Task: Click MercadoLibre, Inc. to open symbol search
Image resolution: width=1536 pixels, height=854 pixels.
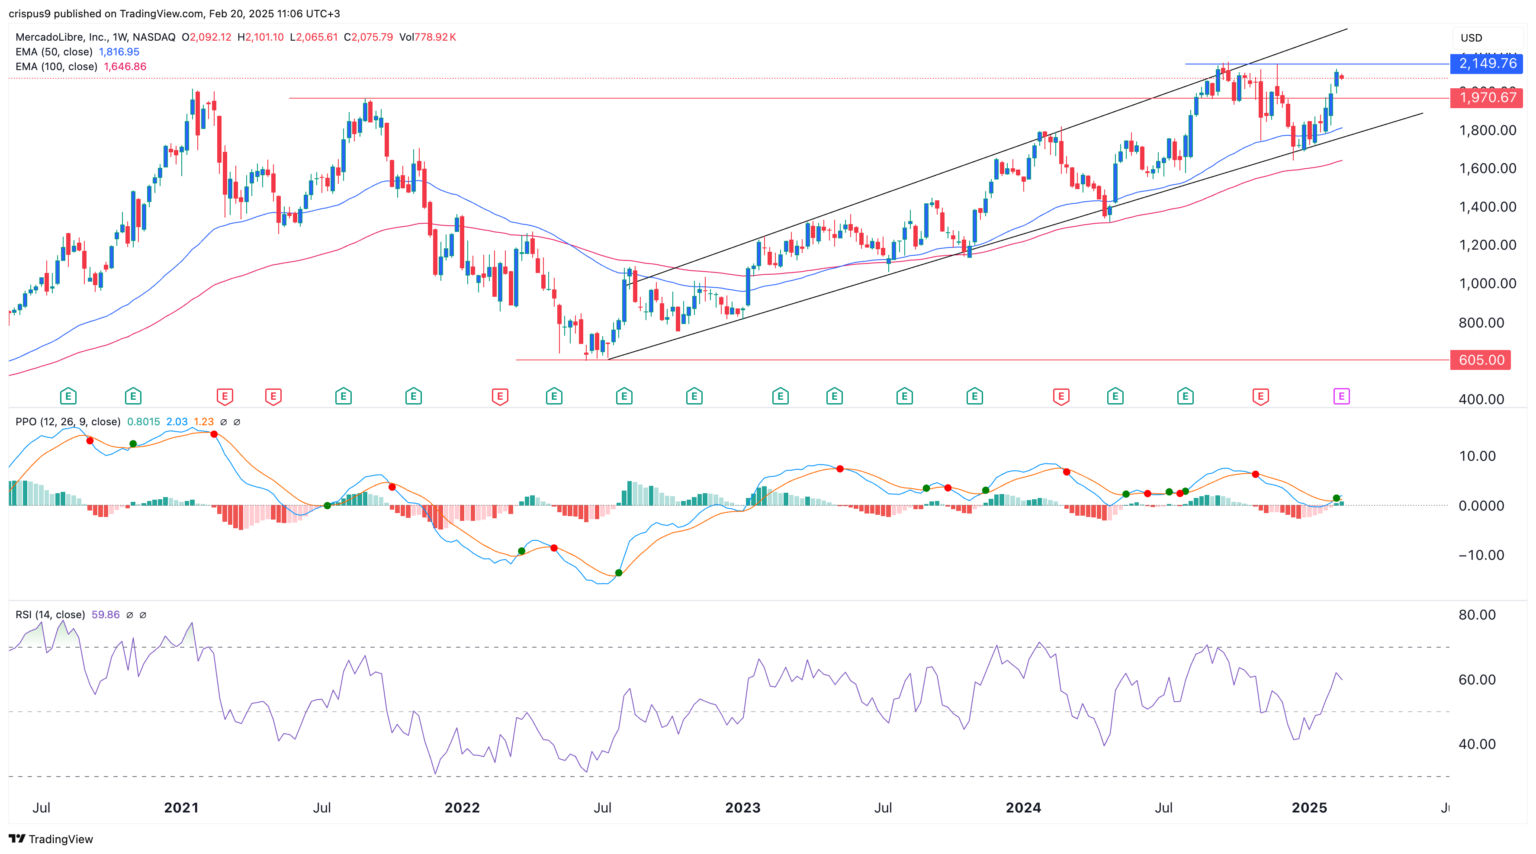Action: coord(62,35)
